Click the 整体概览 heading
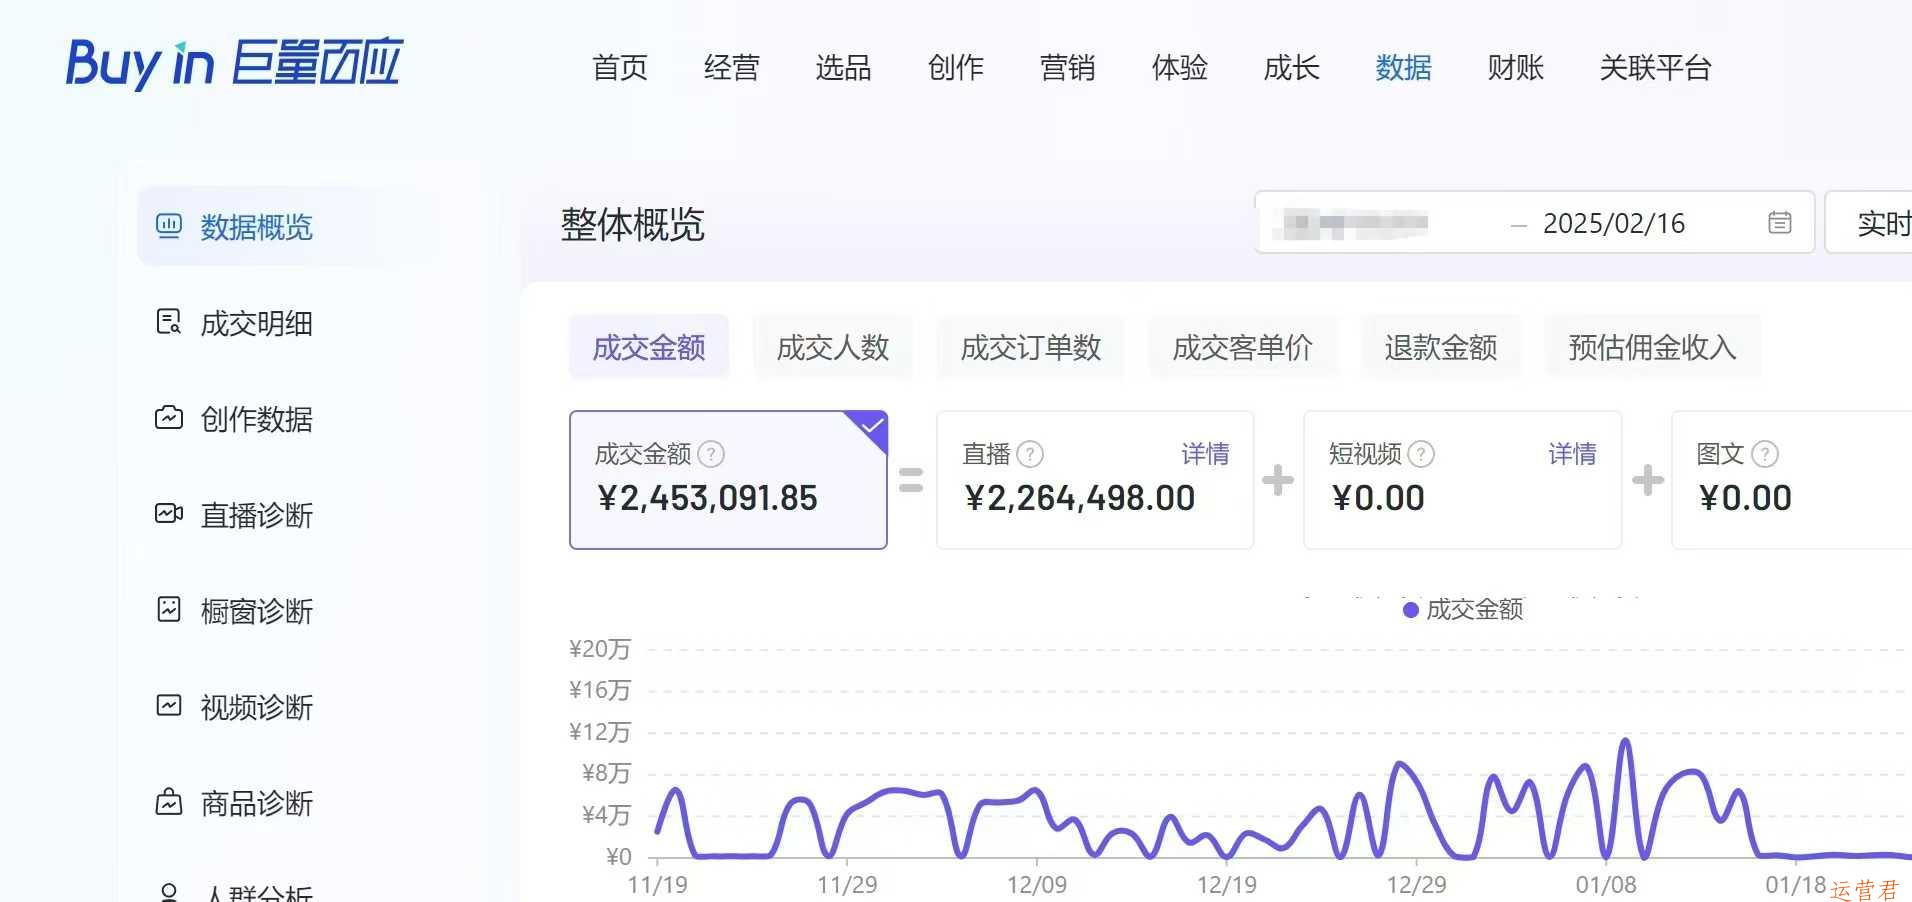1912x902 pixels. pos(633,224)
